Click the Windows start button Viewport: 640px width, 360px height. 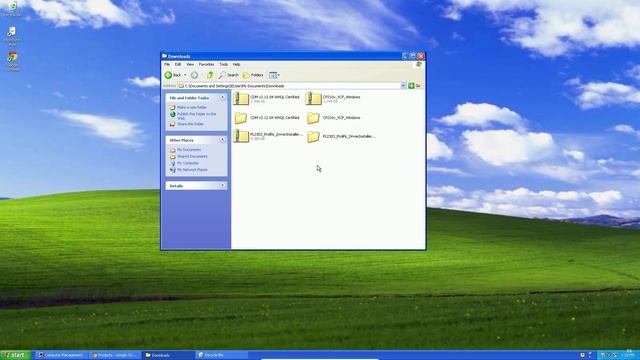[x=16, y=355]
